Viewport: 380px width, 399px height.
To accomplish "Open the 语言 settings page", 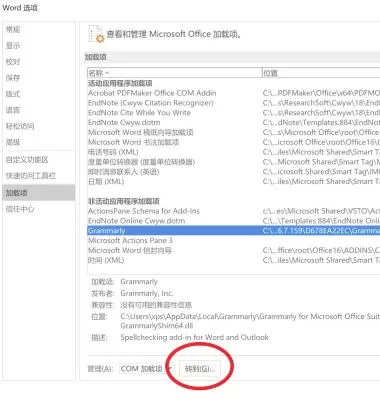I will (13, 110).
